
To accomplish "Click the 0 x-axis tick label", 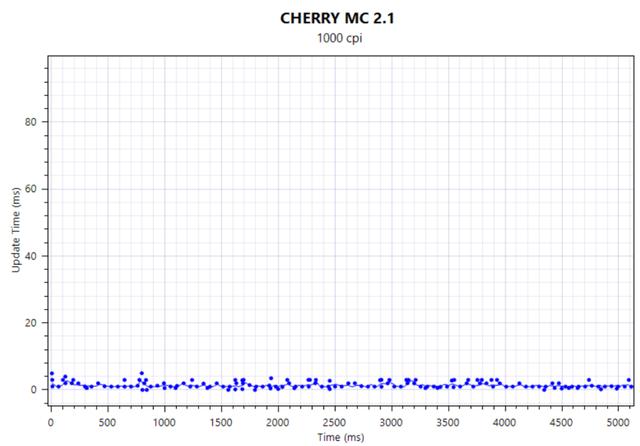I will point(51,422).
